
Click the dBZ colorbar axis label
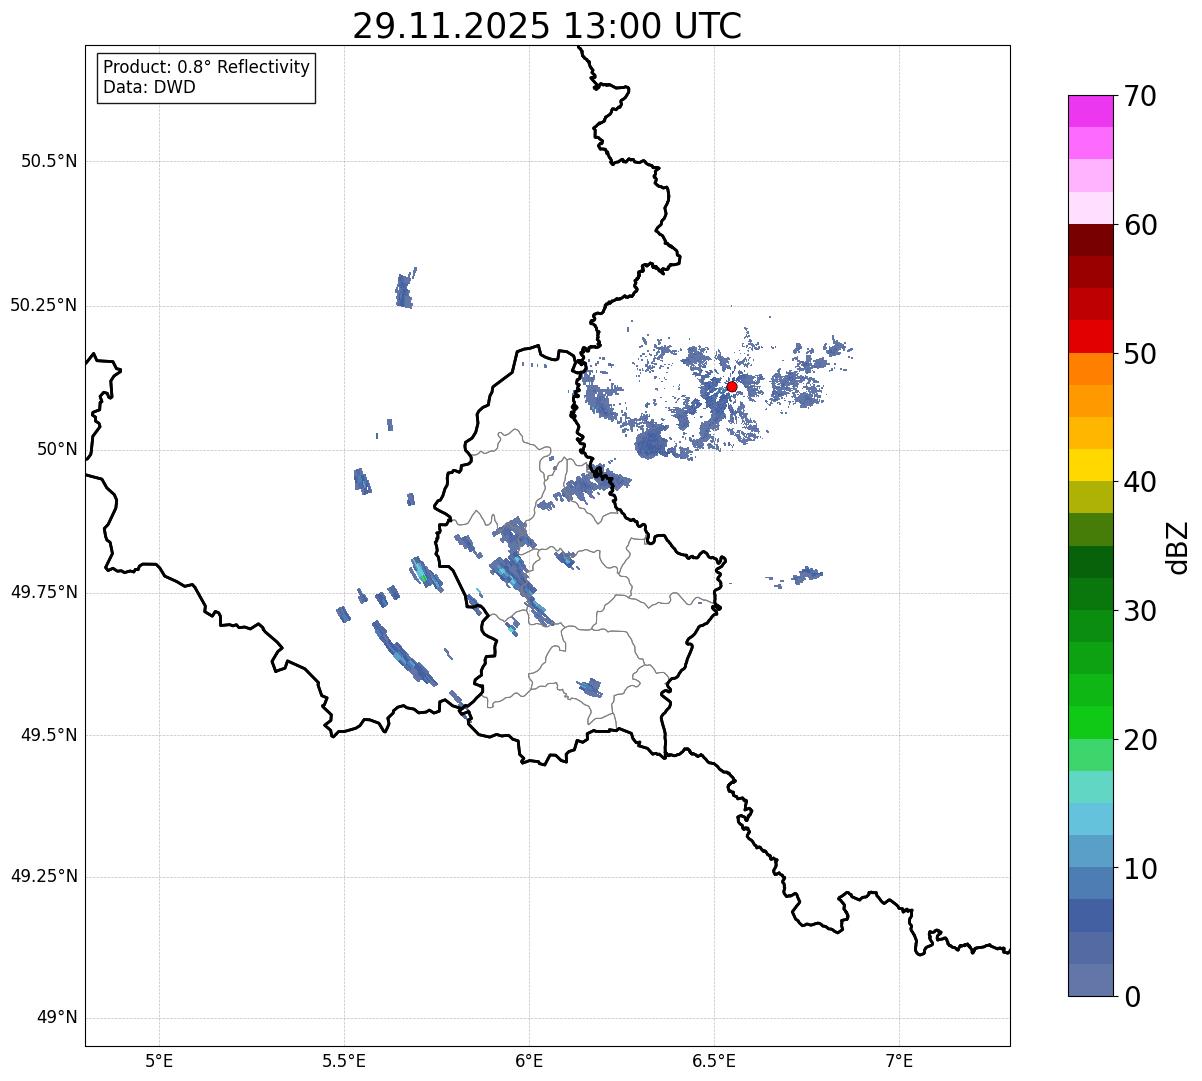1178,546
